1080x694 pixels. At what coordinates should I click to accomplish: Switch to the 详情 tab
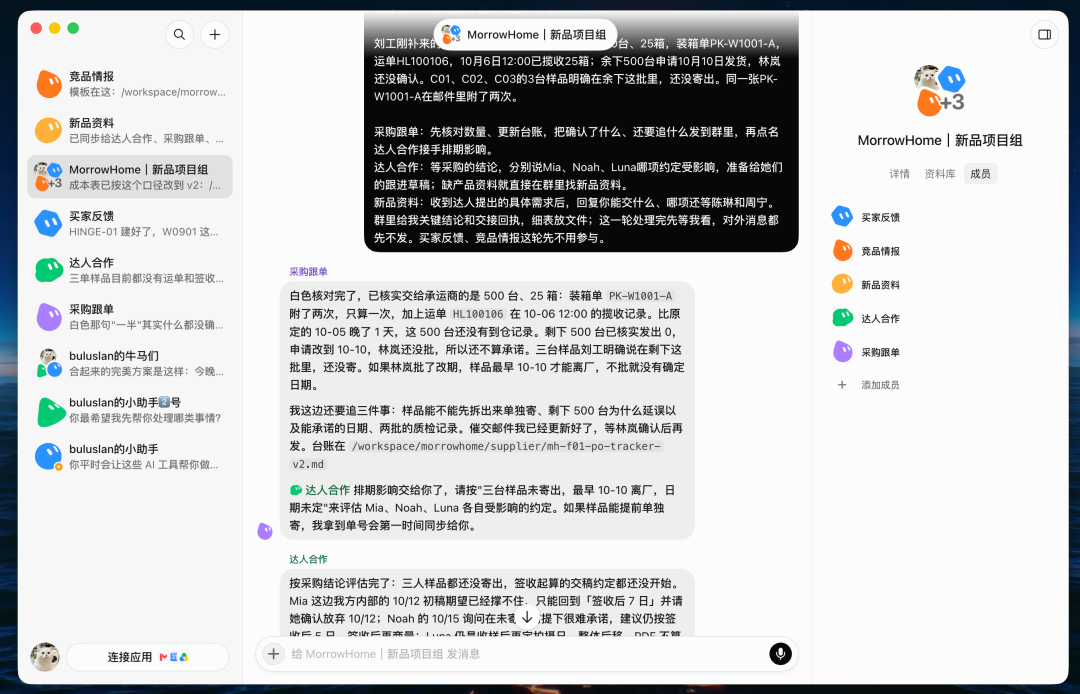point(899,174)
